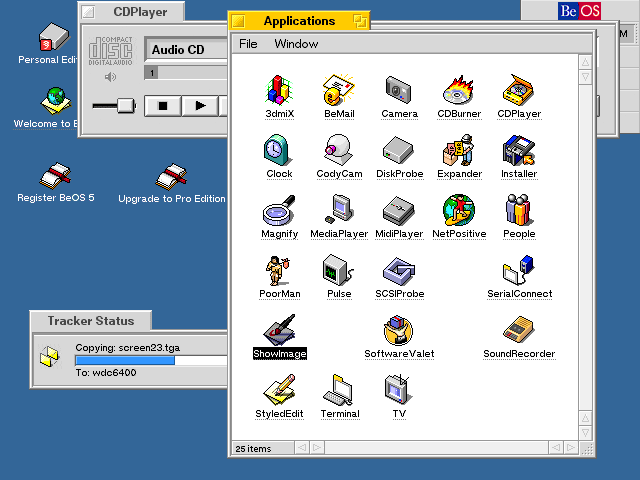Open the SoftwareValet icon
Screen dimensions: 640x480
398,330
